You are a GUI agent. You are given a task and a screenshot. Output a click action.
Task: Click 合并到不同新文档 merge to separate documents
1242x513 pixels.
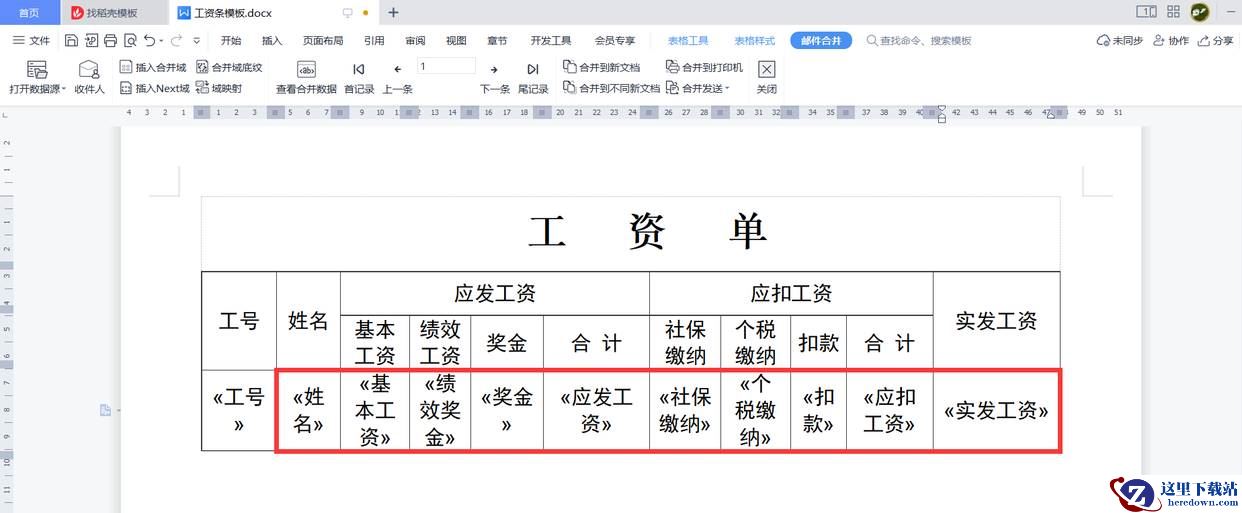tap(611, 88)
